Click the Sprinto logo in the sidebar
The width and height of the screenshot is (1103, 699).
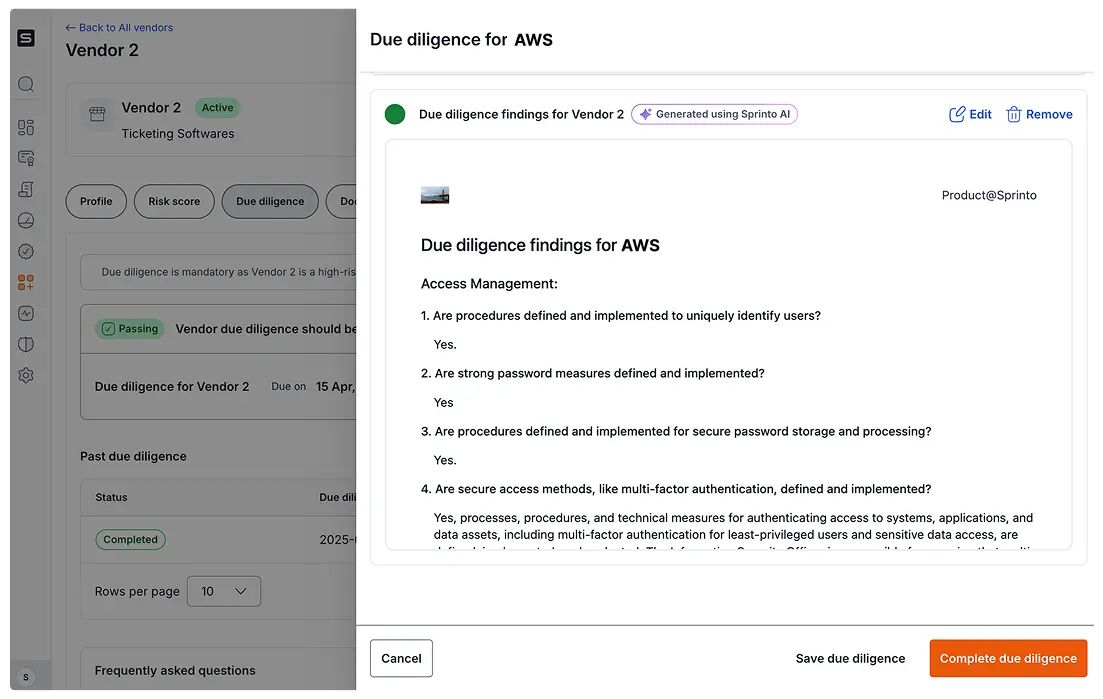click(x=26, y=38)
